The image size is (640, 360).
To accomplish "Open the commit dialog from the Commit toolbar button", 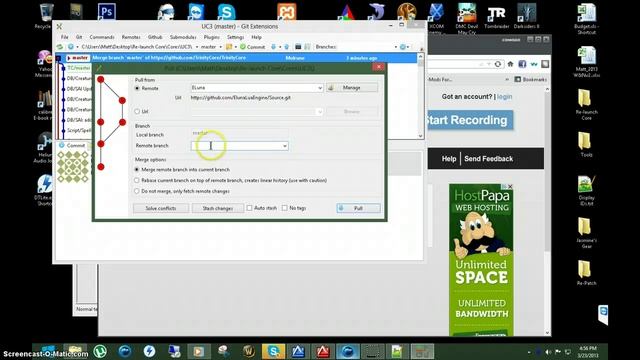I will (253, 47).
